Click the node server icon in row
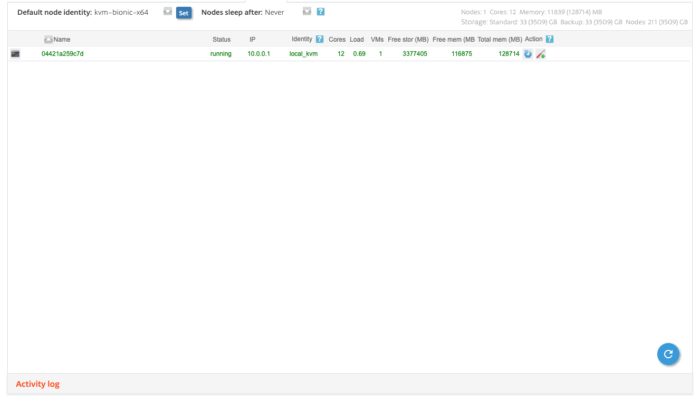 click(x=15, y=54)
